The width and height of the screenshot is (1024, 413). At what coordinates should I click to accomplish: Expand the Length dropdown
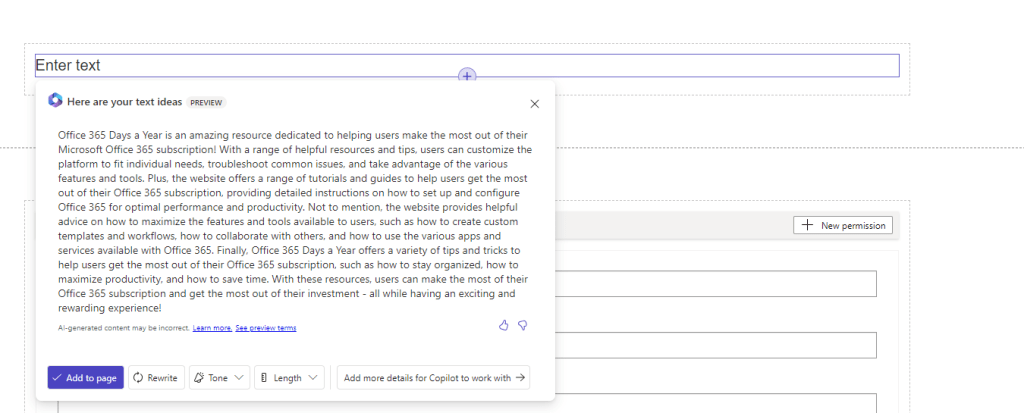289,378
